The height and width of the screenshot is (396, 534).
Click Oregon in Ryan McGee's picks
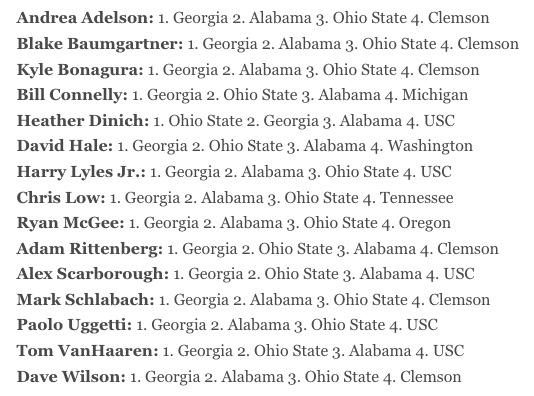point(425,223)
